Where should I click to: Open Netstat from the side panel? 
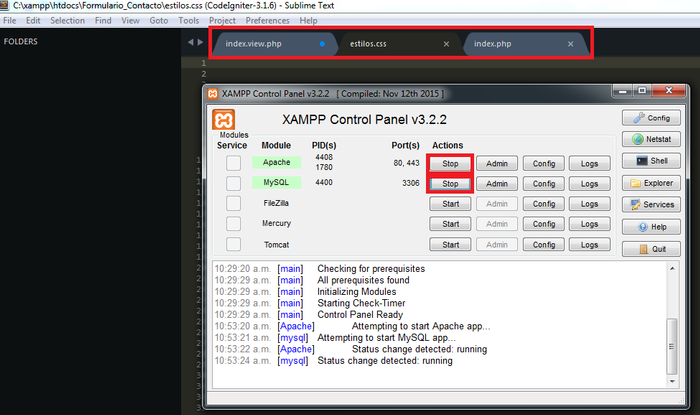click(651, 139)
